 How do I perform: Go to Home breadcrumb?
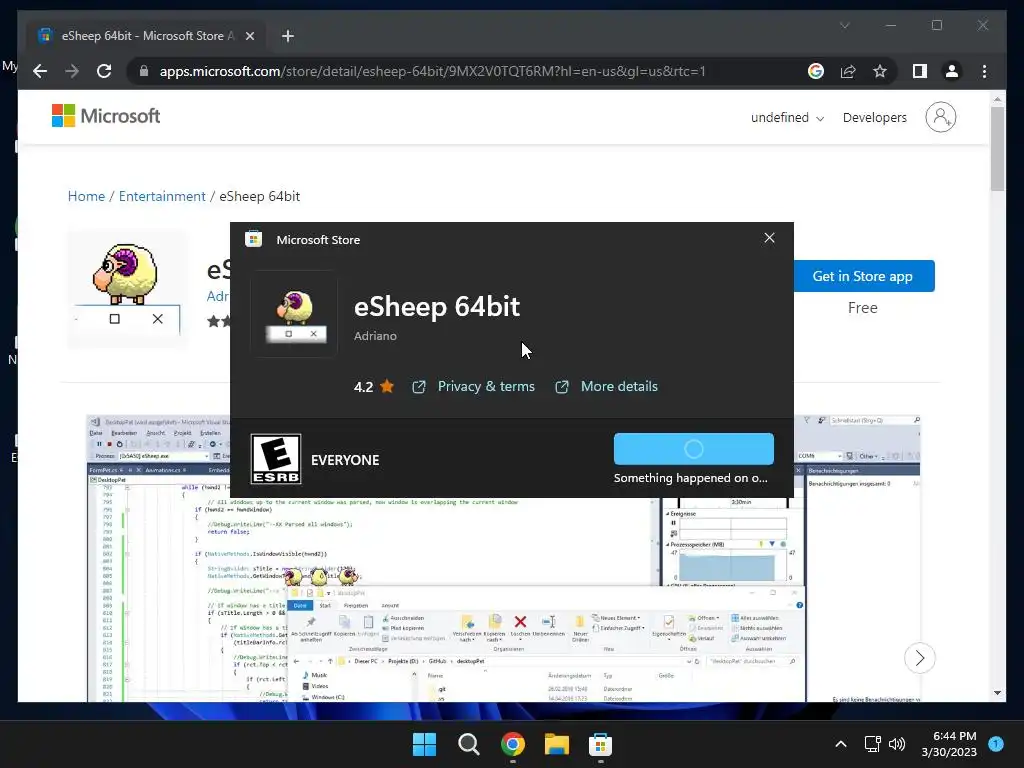[x=86, y=196]
